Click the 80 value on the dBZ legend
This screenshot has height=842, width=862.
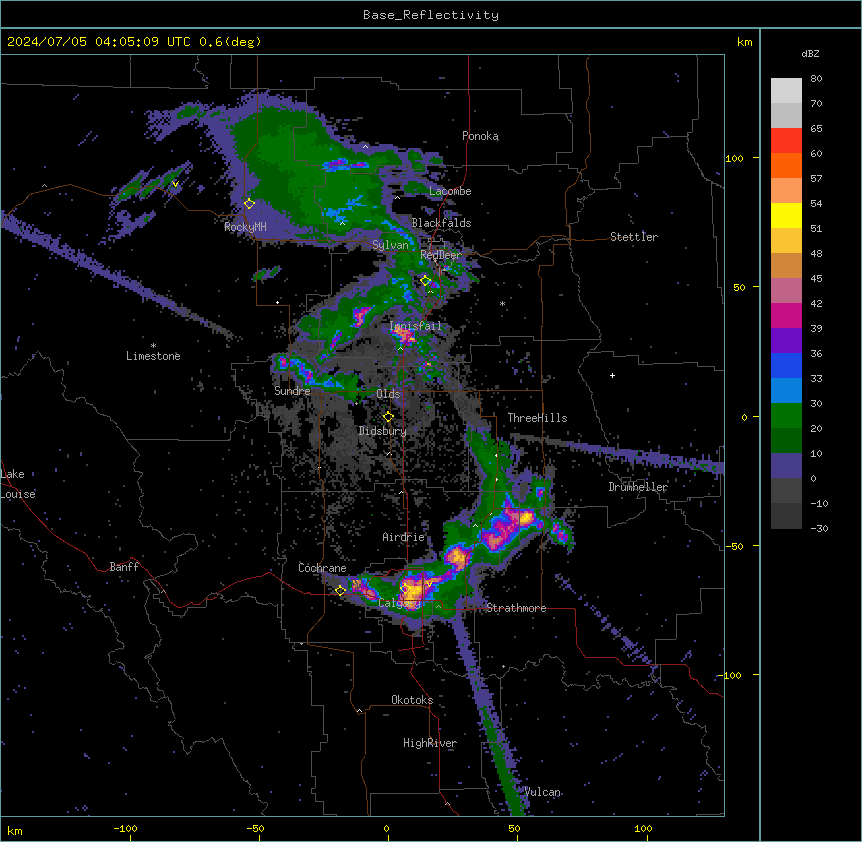[816, 79]
